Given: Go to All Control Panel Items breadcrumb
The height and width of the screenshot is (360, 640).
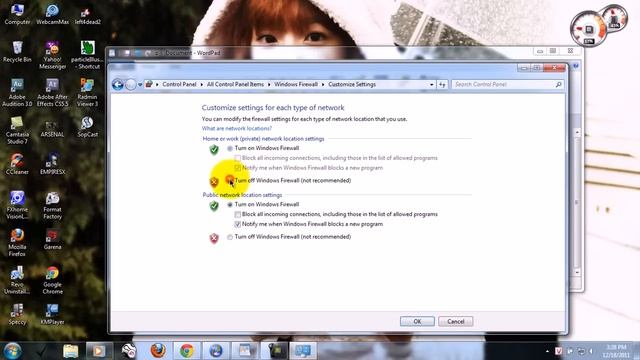Looking at the screenshot, I should [x=235, y=84].
